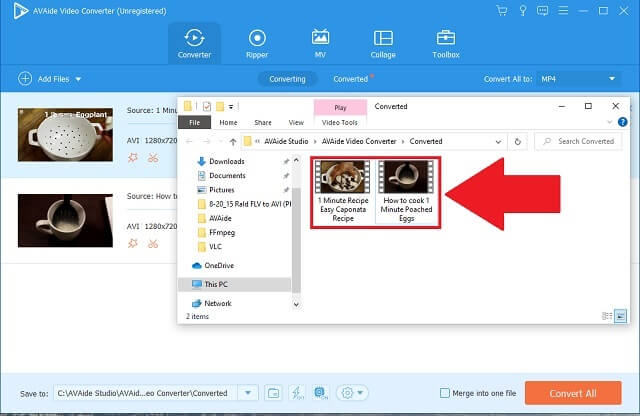Image resolution: width=640 pixels, height=416 pixels.
Task: Switch to the MV maker
Action: (320, 43)
